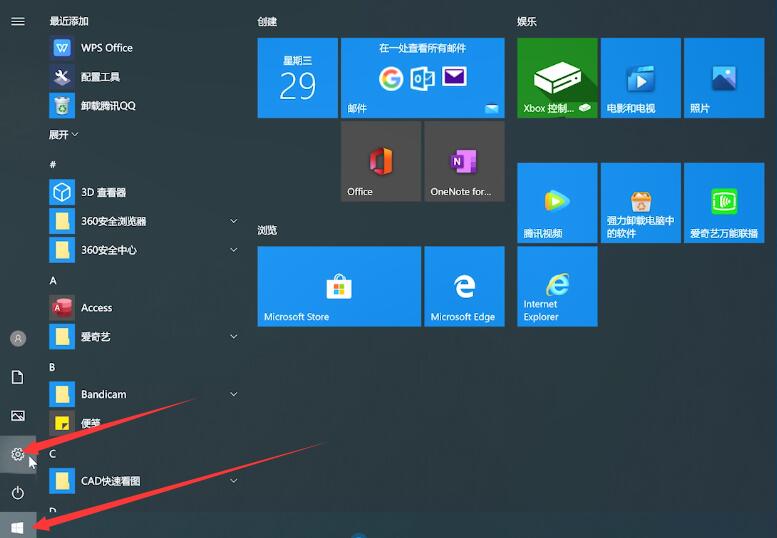Image resolution: width=777 pixels, height=538 pixels.
Task: Click the A letter index header
Action: (x=53, y=280)
